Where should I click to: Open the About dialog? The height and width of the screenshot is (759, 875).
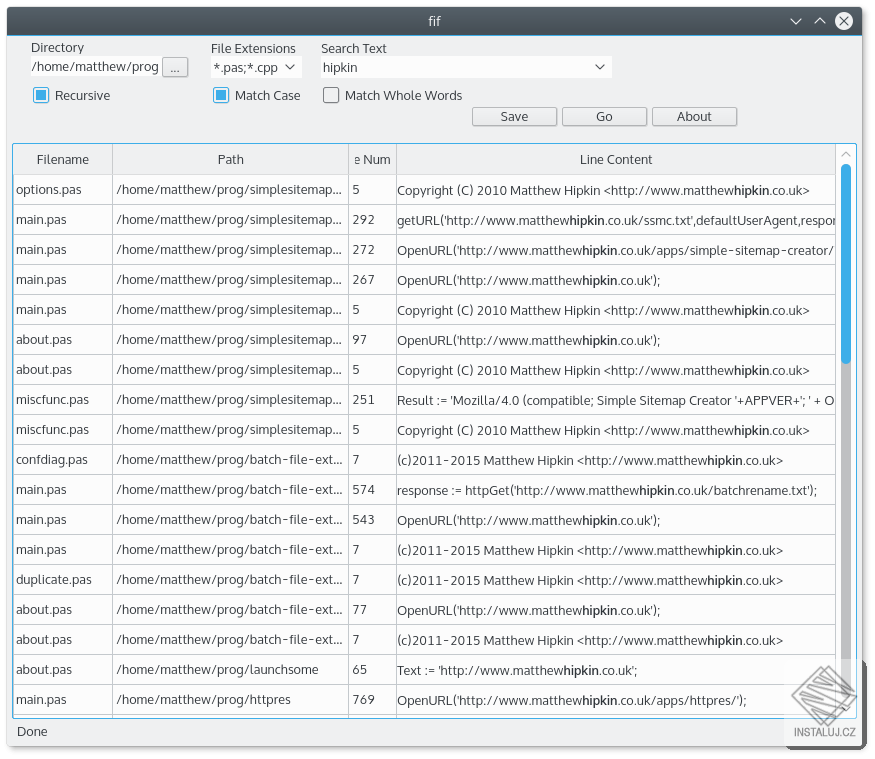click(694, 117)
